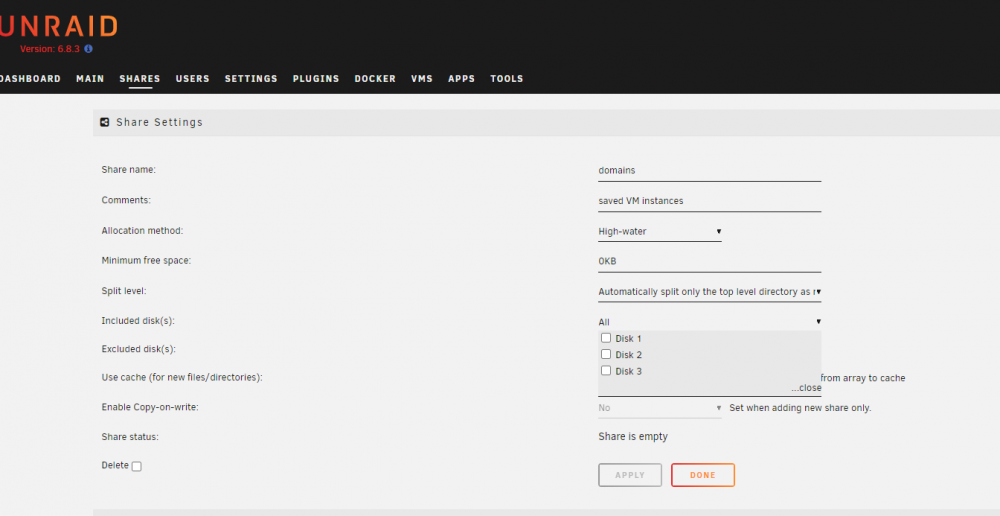Open the Dashboard tab
This screenshot has width=1000, height=516.
[x=30, y=78]
